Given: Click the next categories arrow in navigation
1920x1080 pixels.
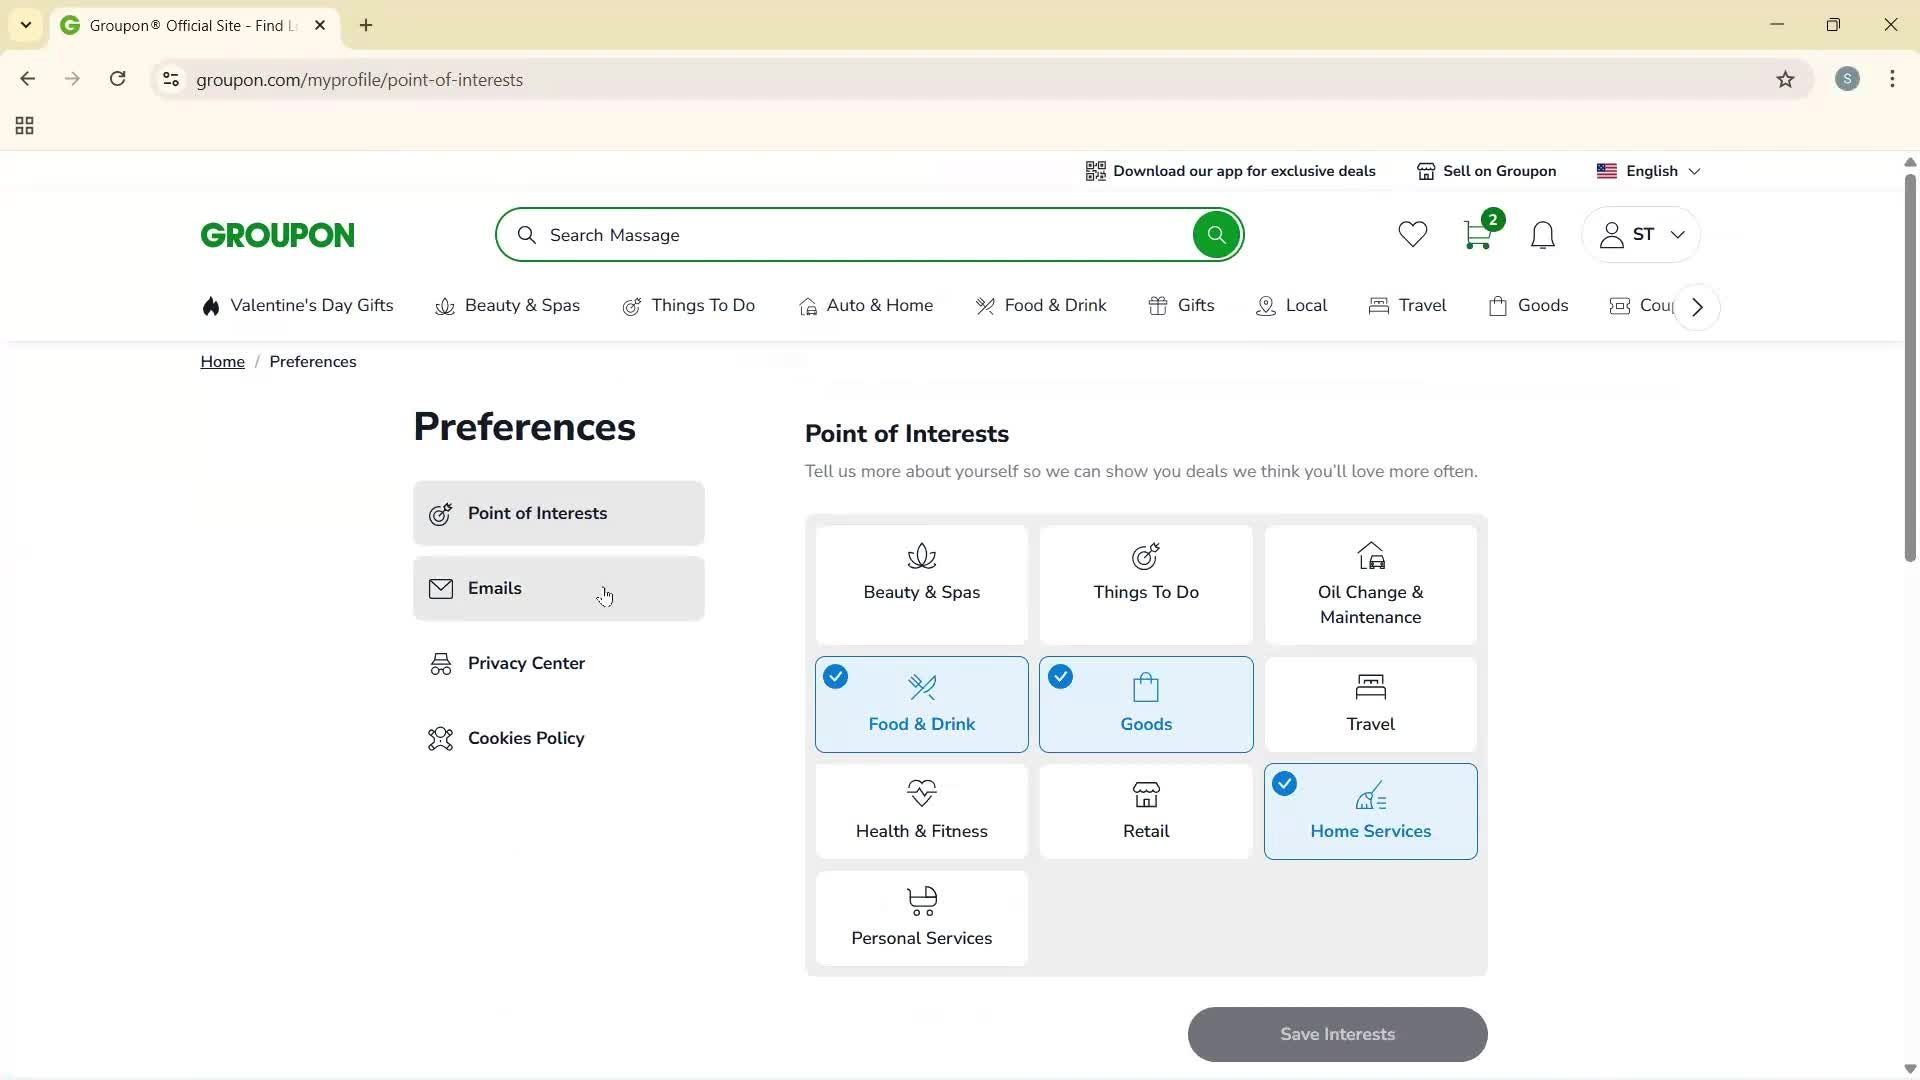Looking at the screenshot, I should (1696, 306).
